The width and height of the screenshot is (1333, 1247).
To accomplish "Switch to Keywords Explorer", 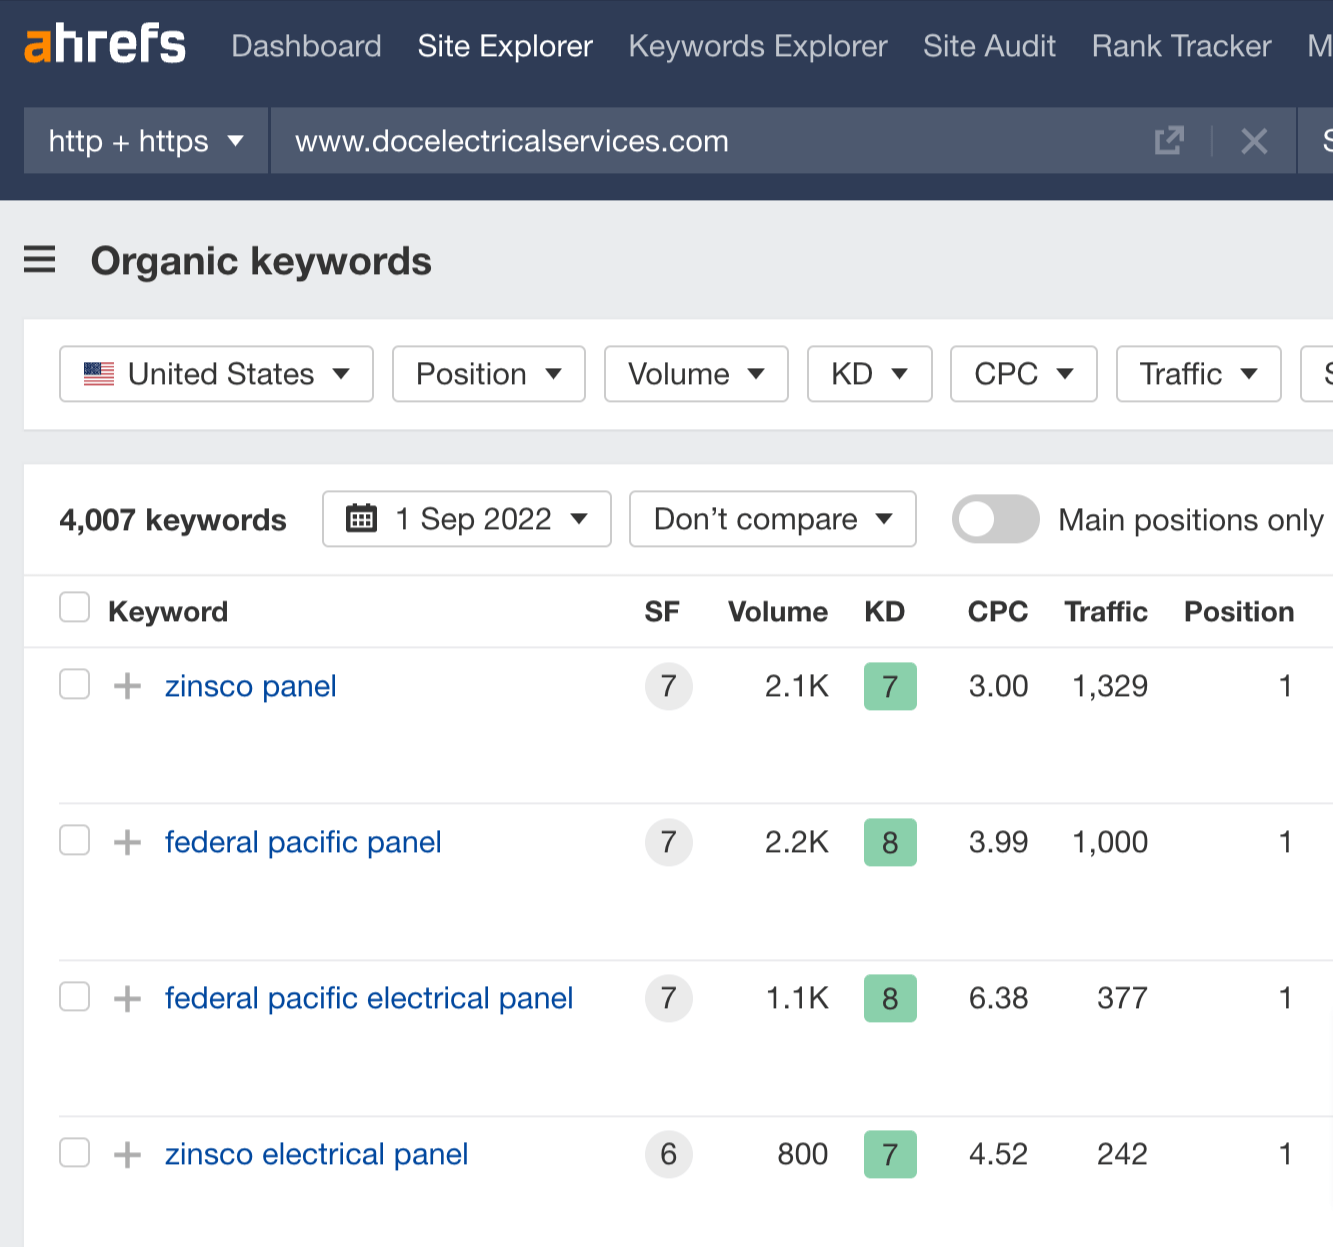I will tap(757, 46).
